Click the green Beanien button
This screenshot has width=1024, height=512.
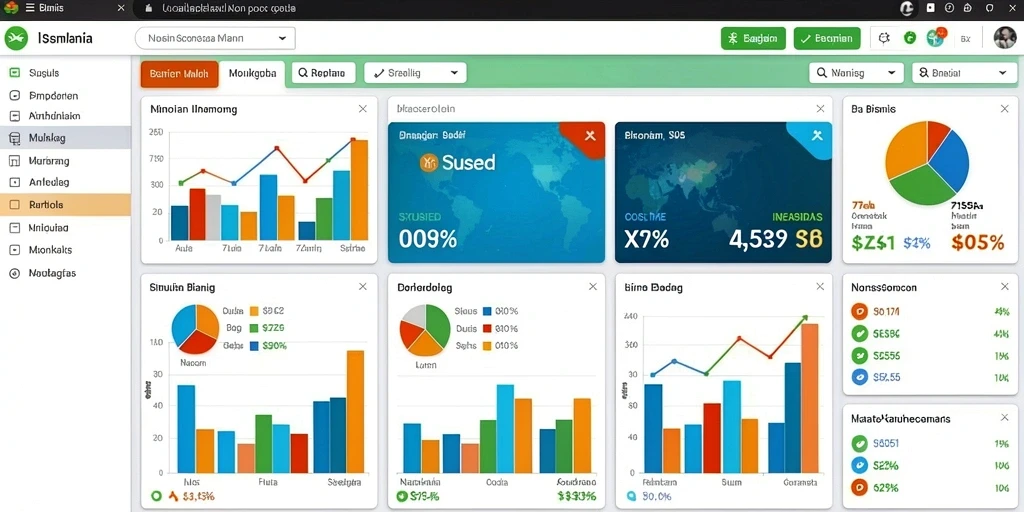tap(827, 39)
